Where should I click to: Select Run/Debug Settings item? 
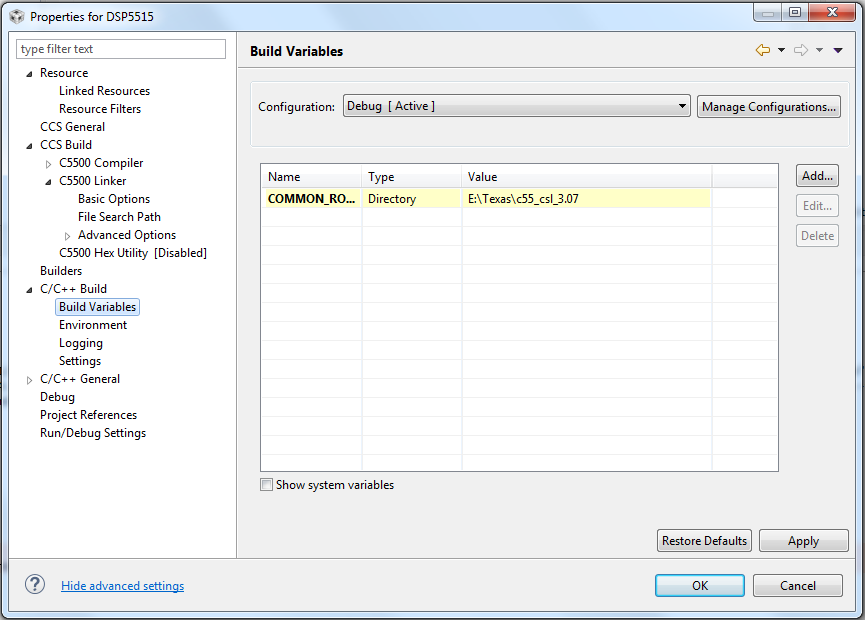coord(93,433)
